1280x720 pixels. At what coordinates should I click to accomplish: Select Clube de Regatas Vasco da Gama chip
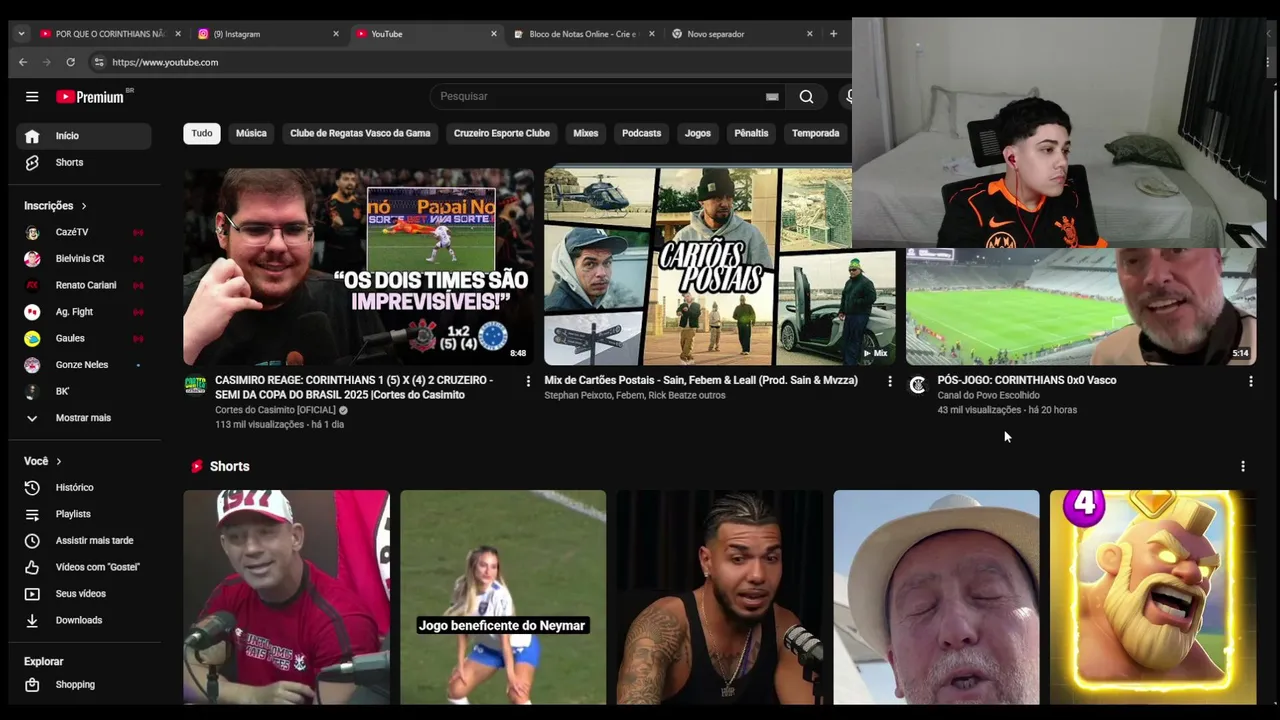pyautogui.click(x=360, y=133)
